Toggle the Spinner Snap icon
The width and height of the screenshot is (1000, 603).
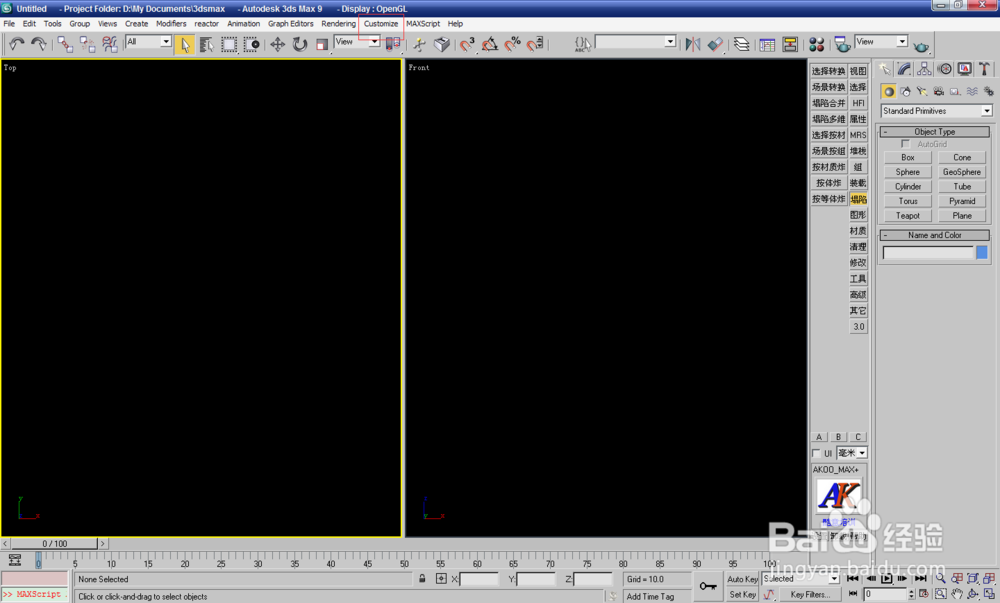[535, 44]
